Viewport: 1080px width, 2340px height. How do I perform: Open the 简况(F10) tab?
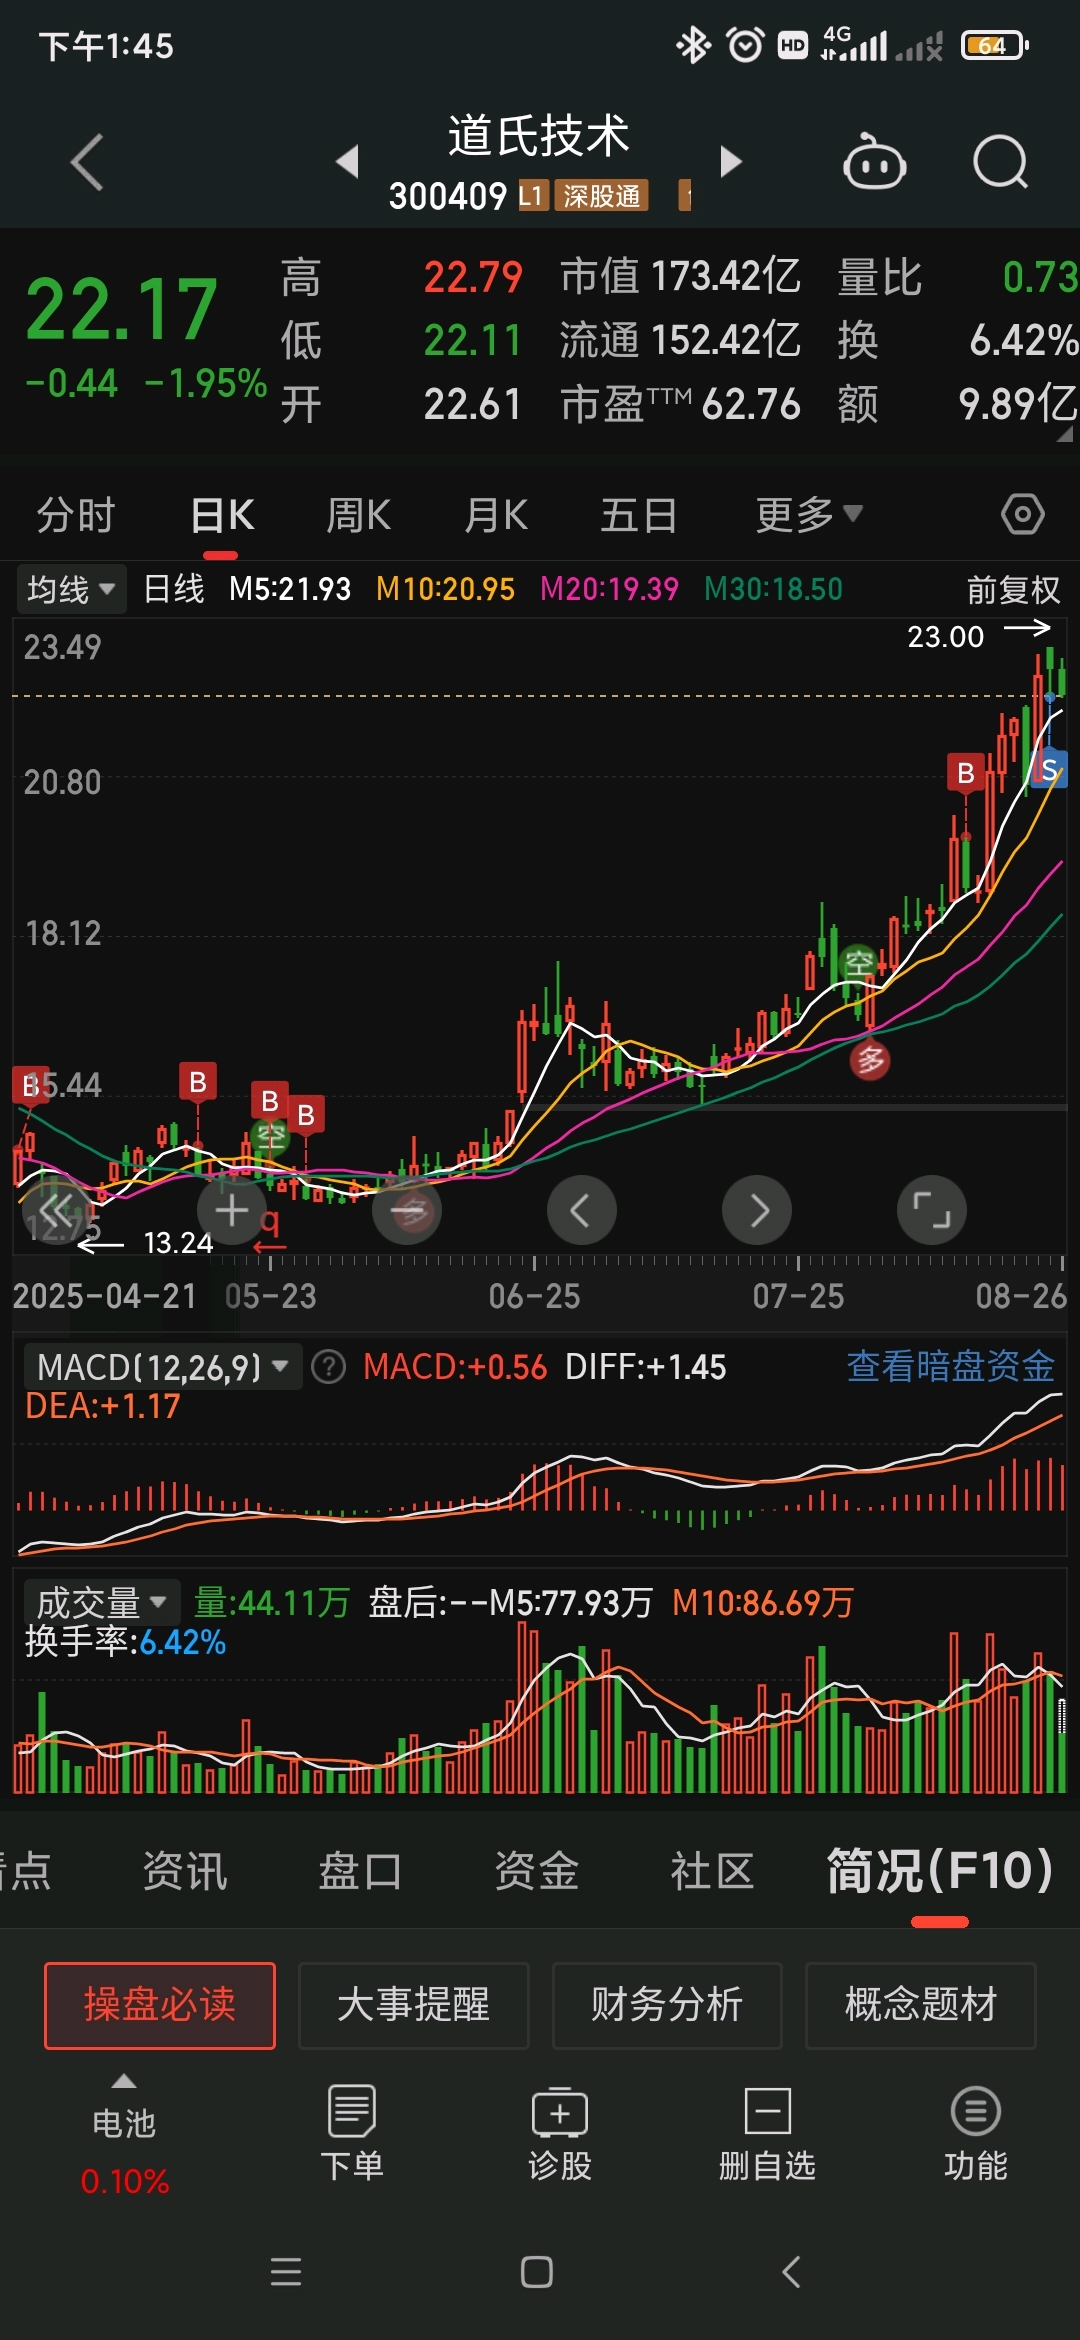[940, 1871]
